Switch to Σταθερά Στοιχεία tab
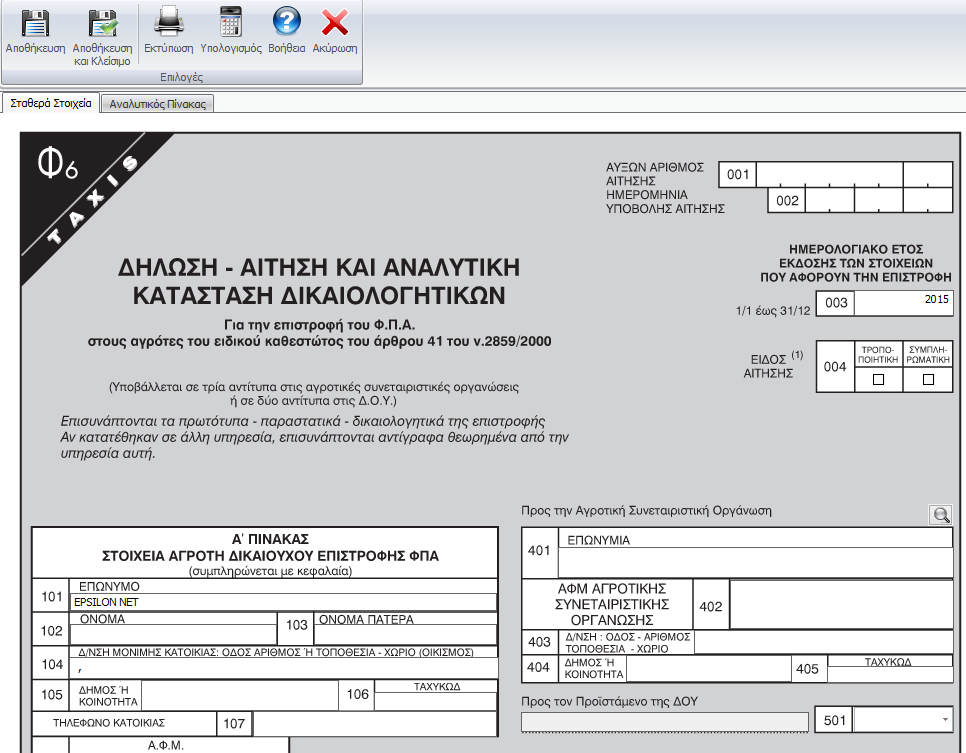The height and width of the screenshot is (753, 966). pyautogui.click(x=51, y=103)
